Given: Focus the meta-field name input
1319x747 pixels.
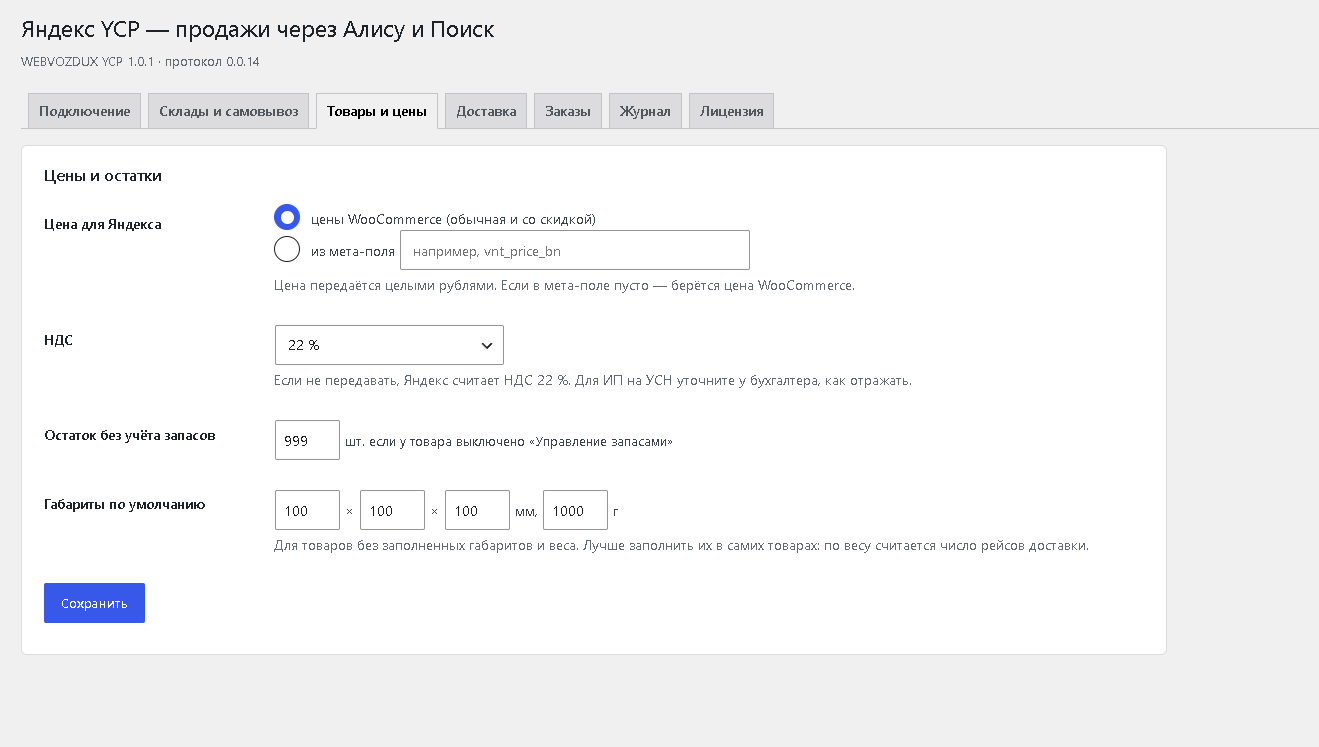Looking at the screenshot, I should click(x=575, y=250).
